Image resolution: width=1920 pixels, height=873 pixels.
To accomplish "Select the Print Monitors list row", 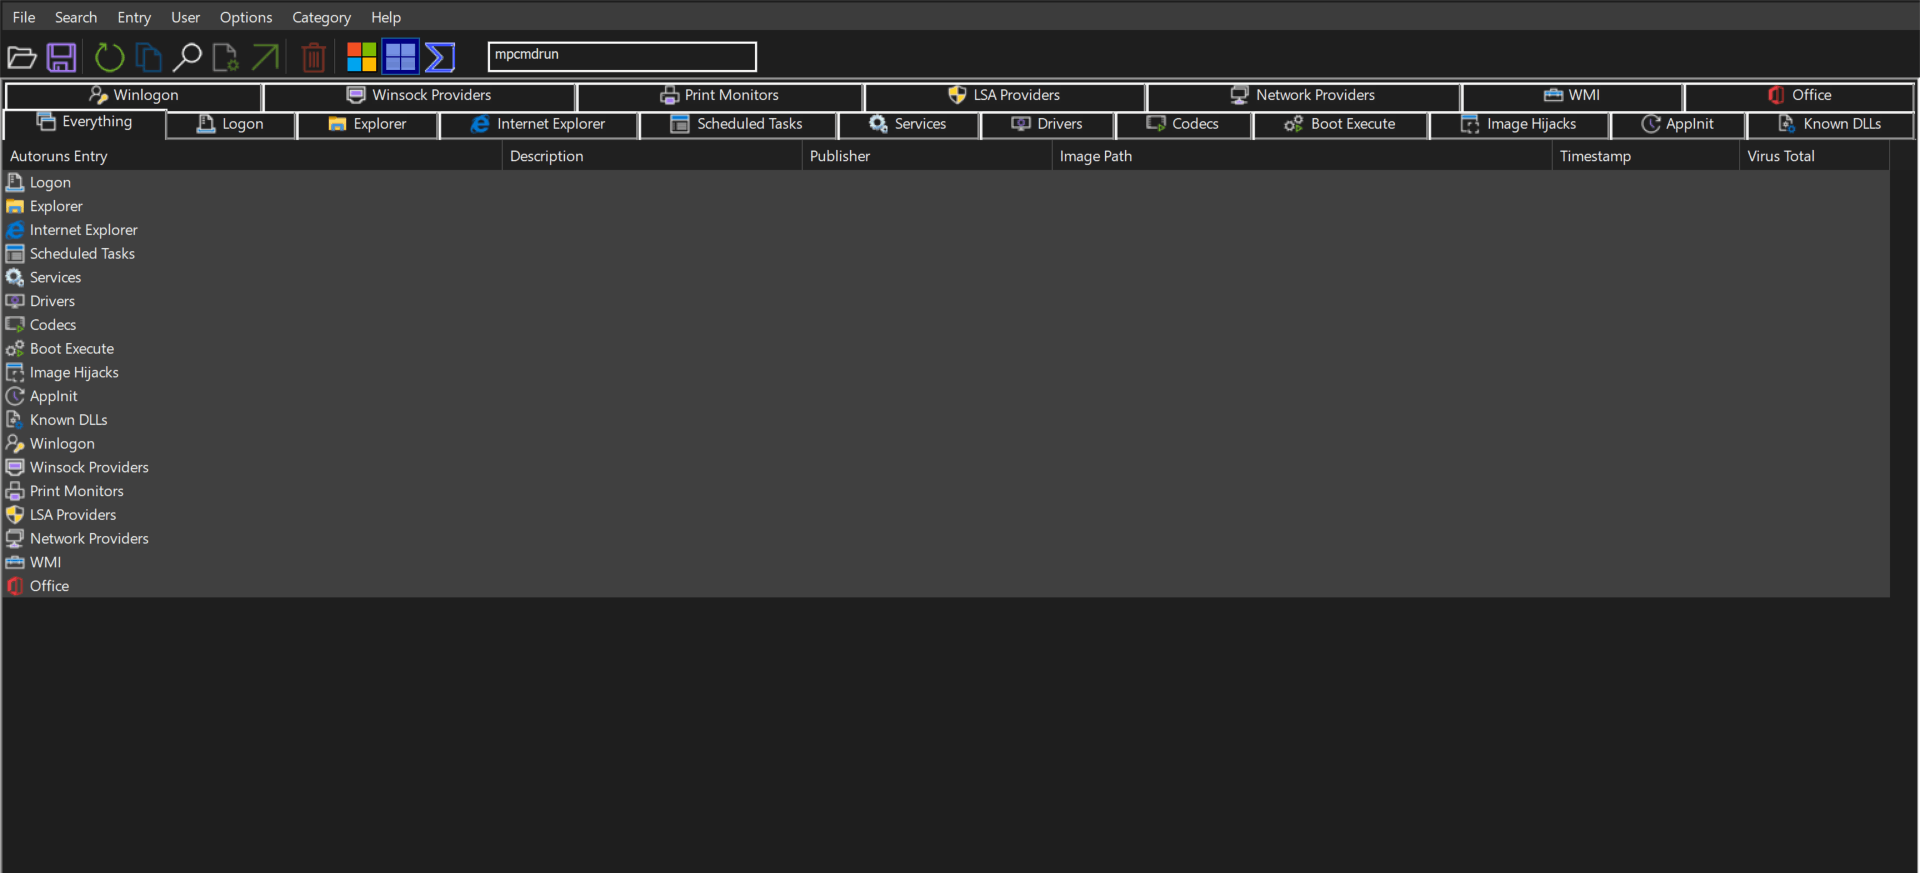I will [946, 491].
